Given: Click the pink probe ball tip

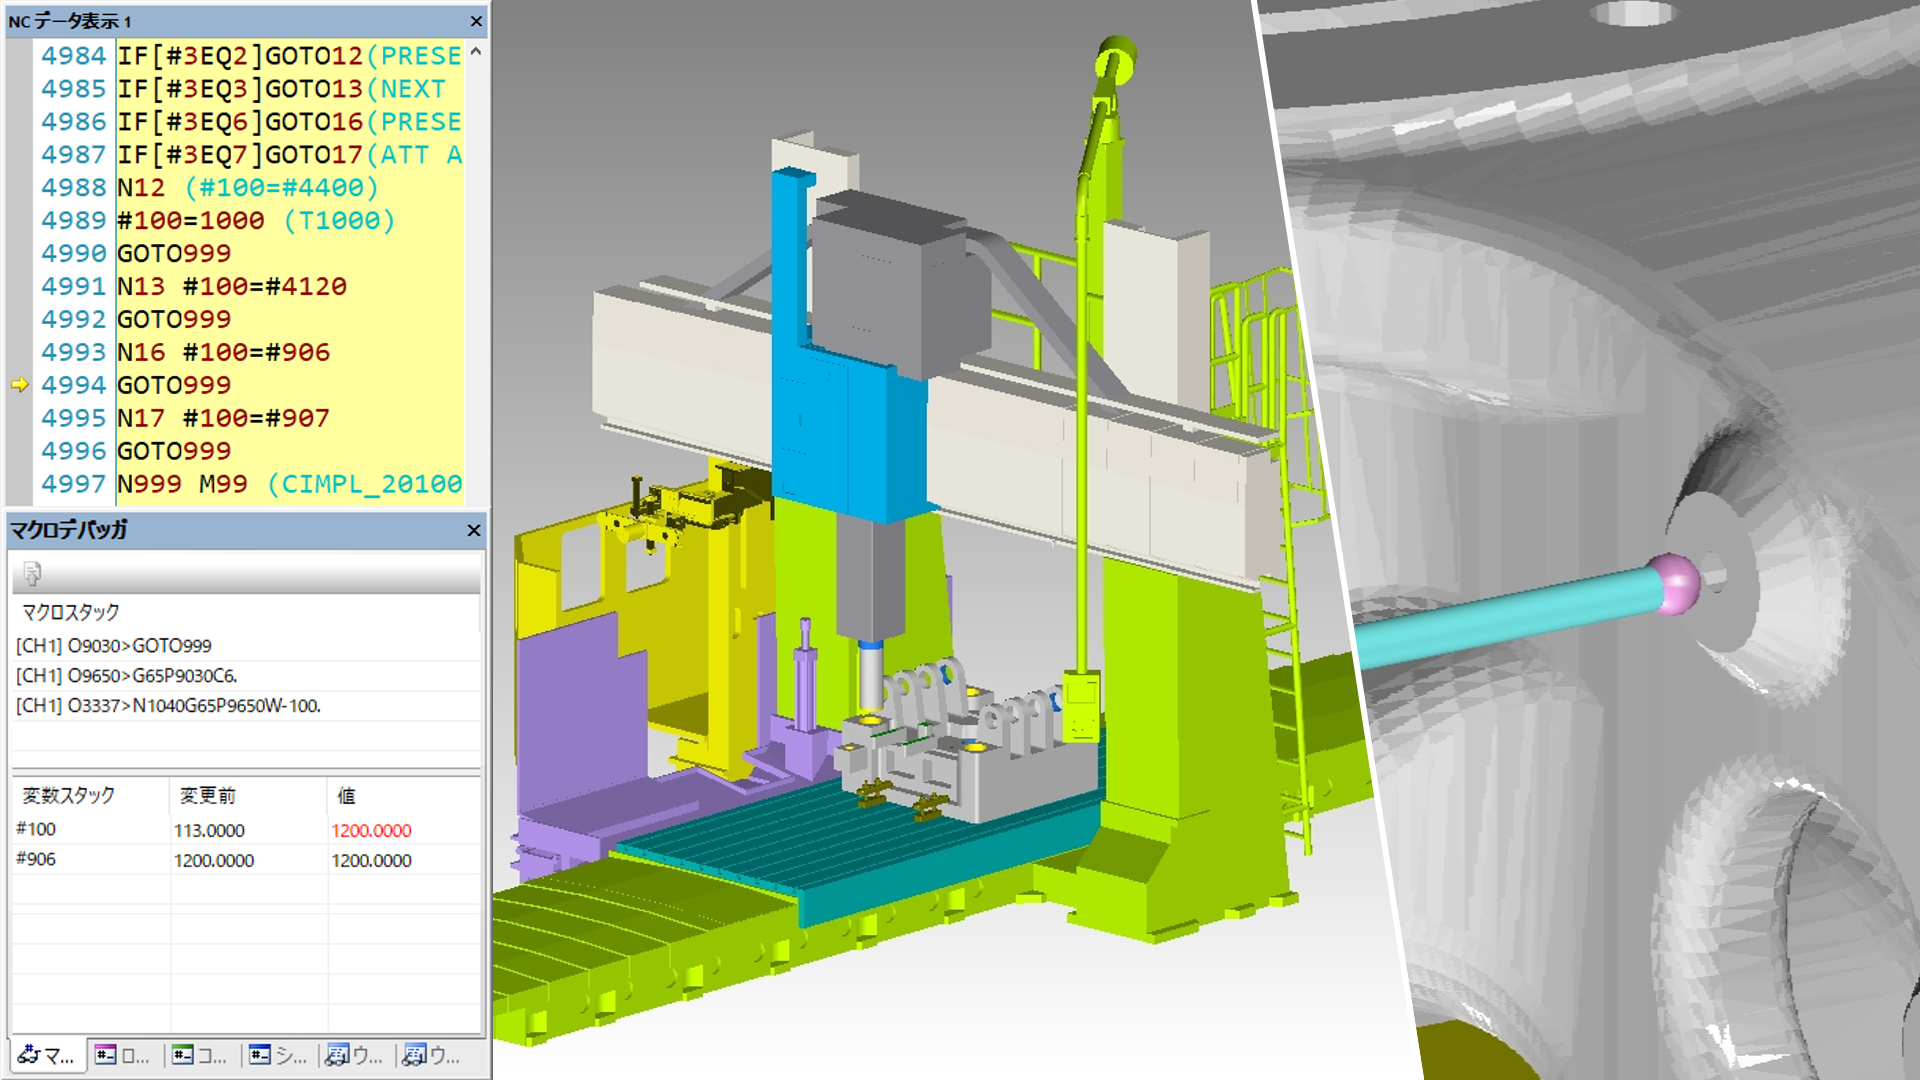Looking at the screenshot, I should tap(1677, 585).
